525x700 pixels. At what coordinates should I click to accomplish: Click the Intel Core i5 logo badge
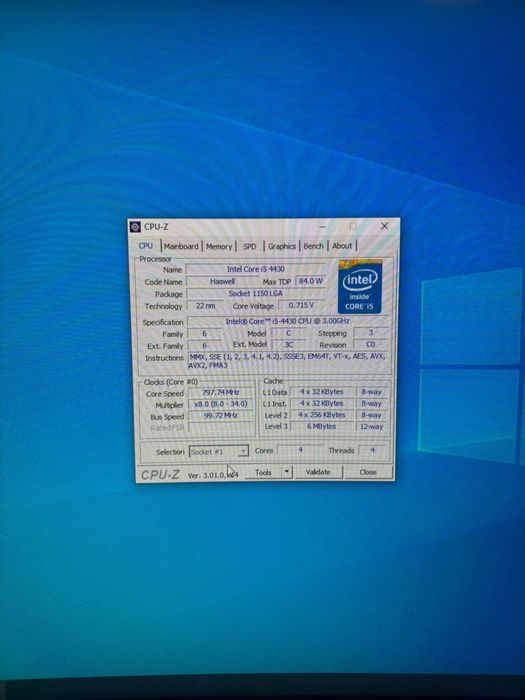(360, 286)
